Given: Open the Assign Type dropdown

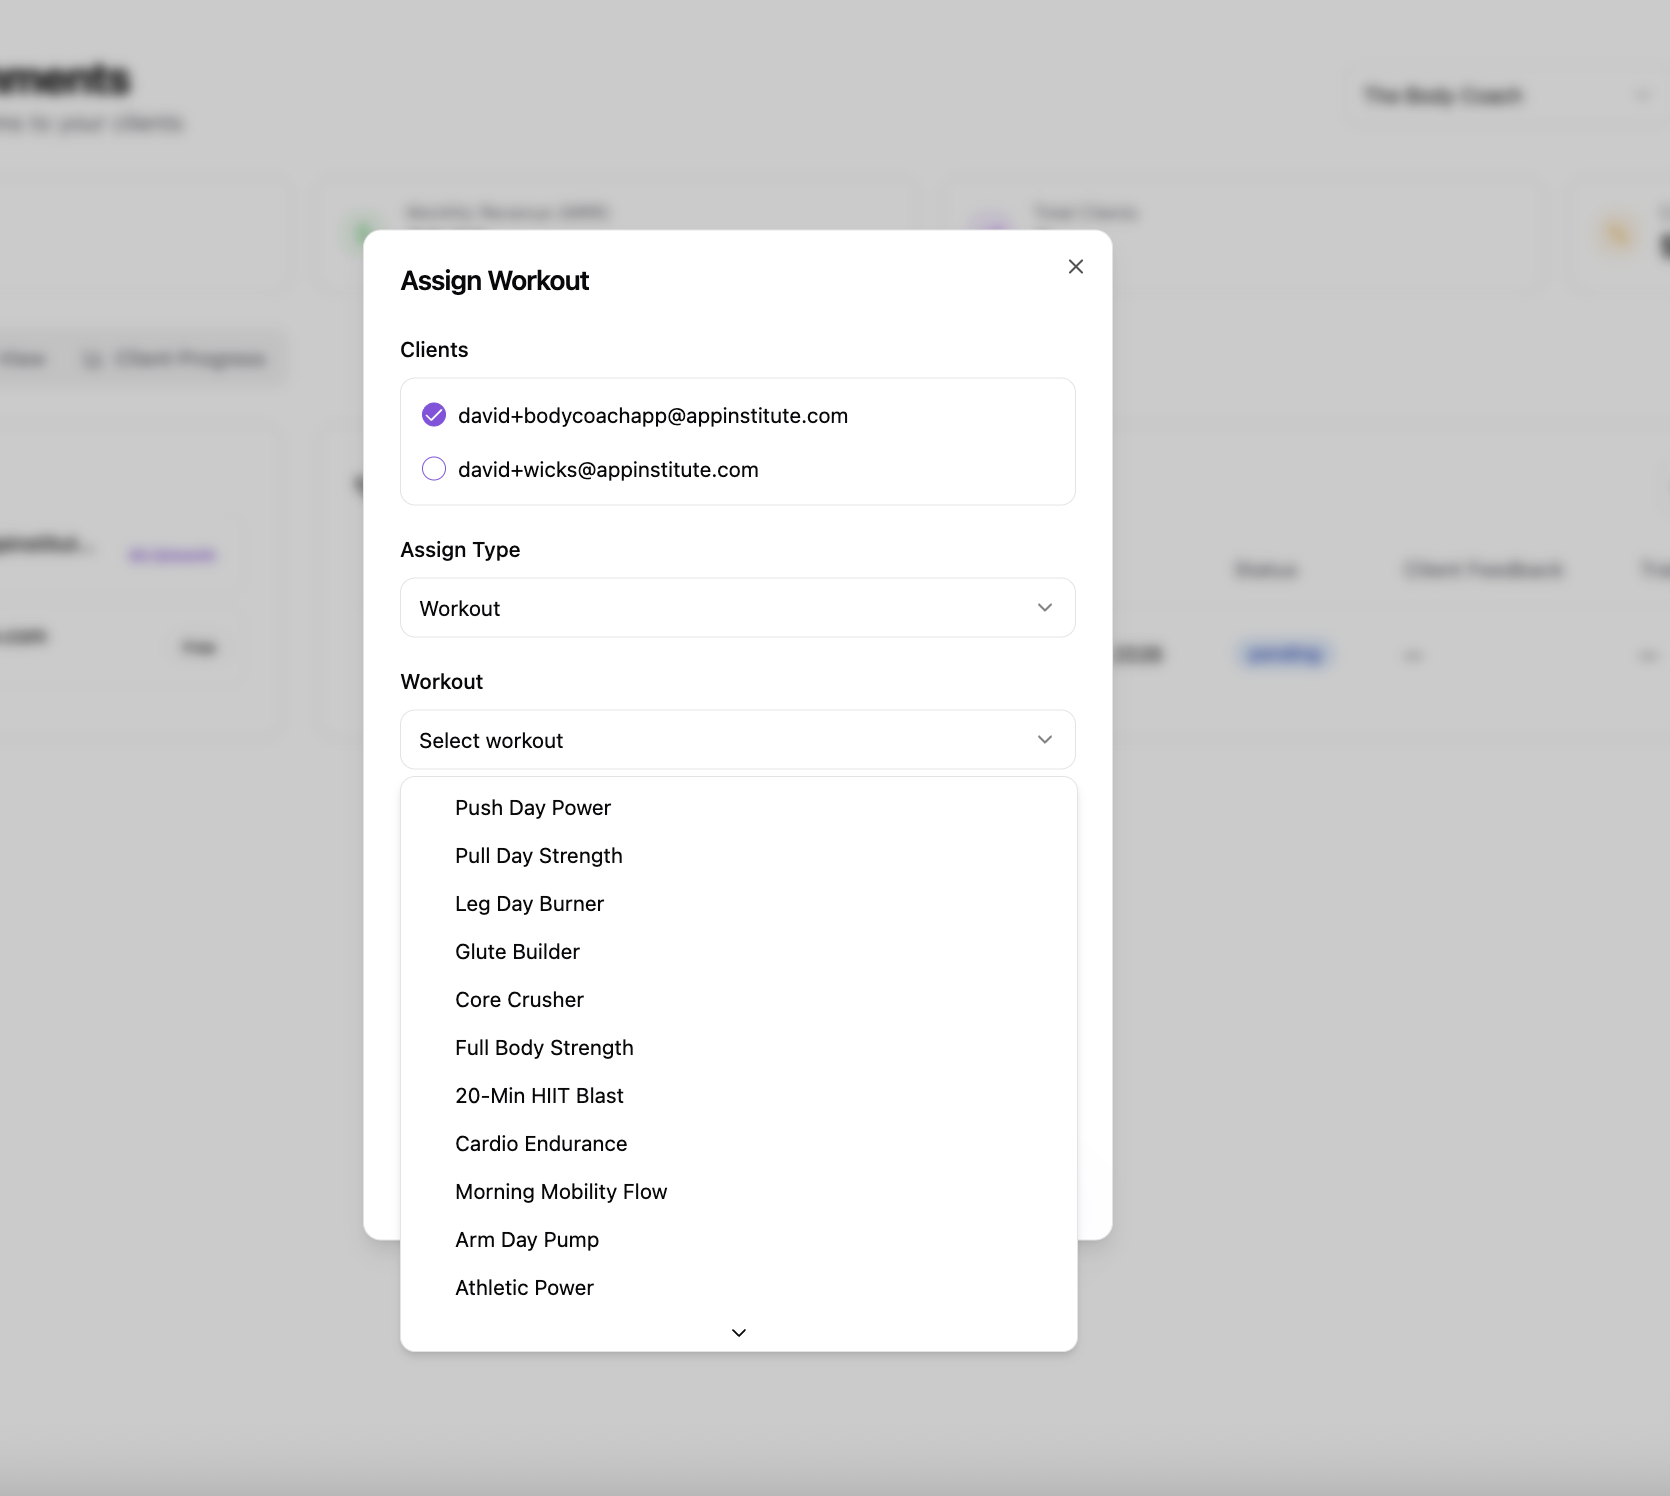Looking at the screenshot, I should pos(738,608).
